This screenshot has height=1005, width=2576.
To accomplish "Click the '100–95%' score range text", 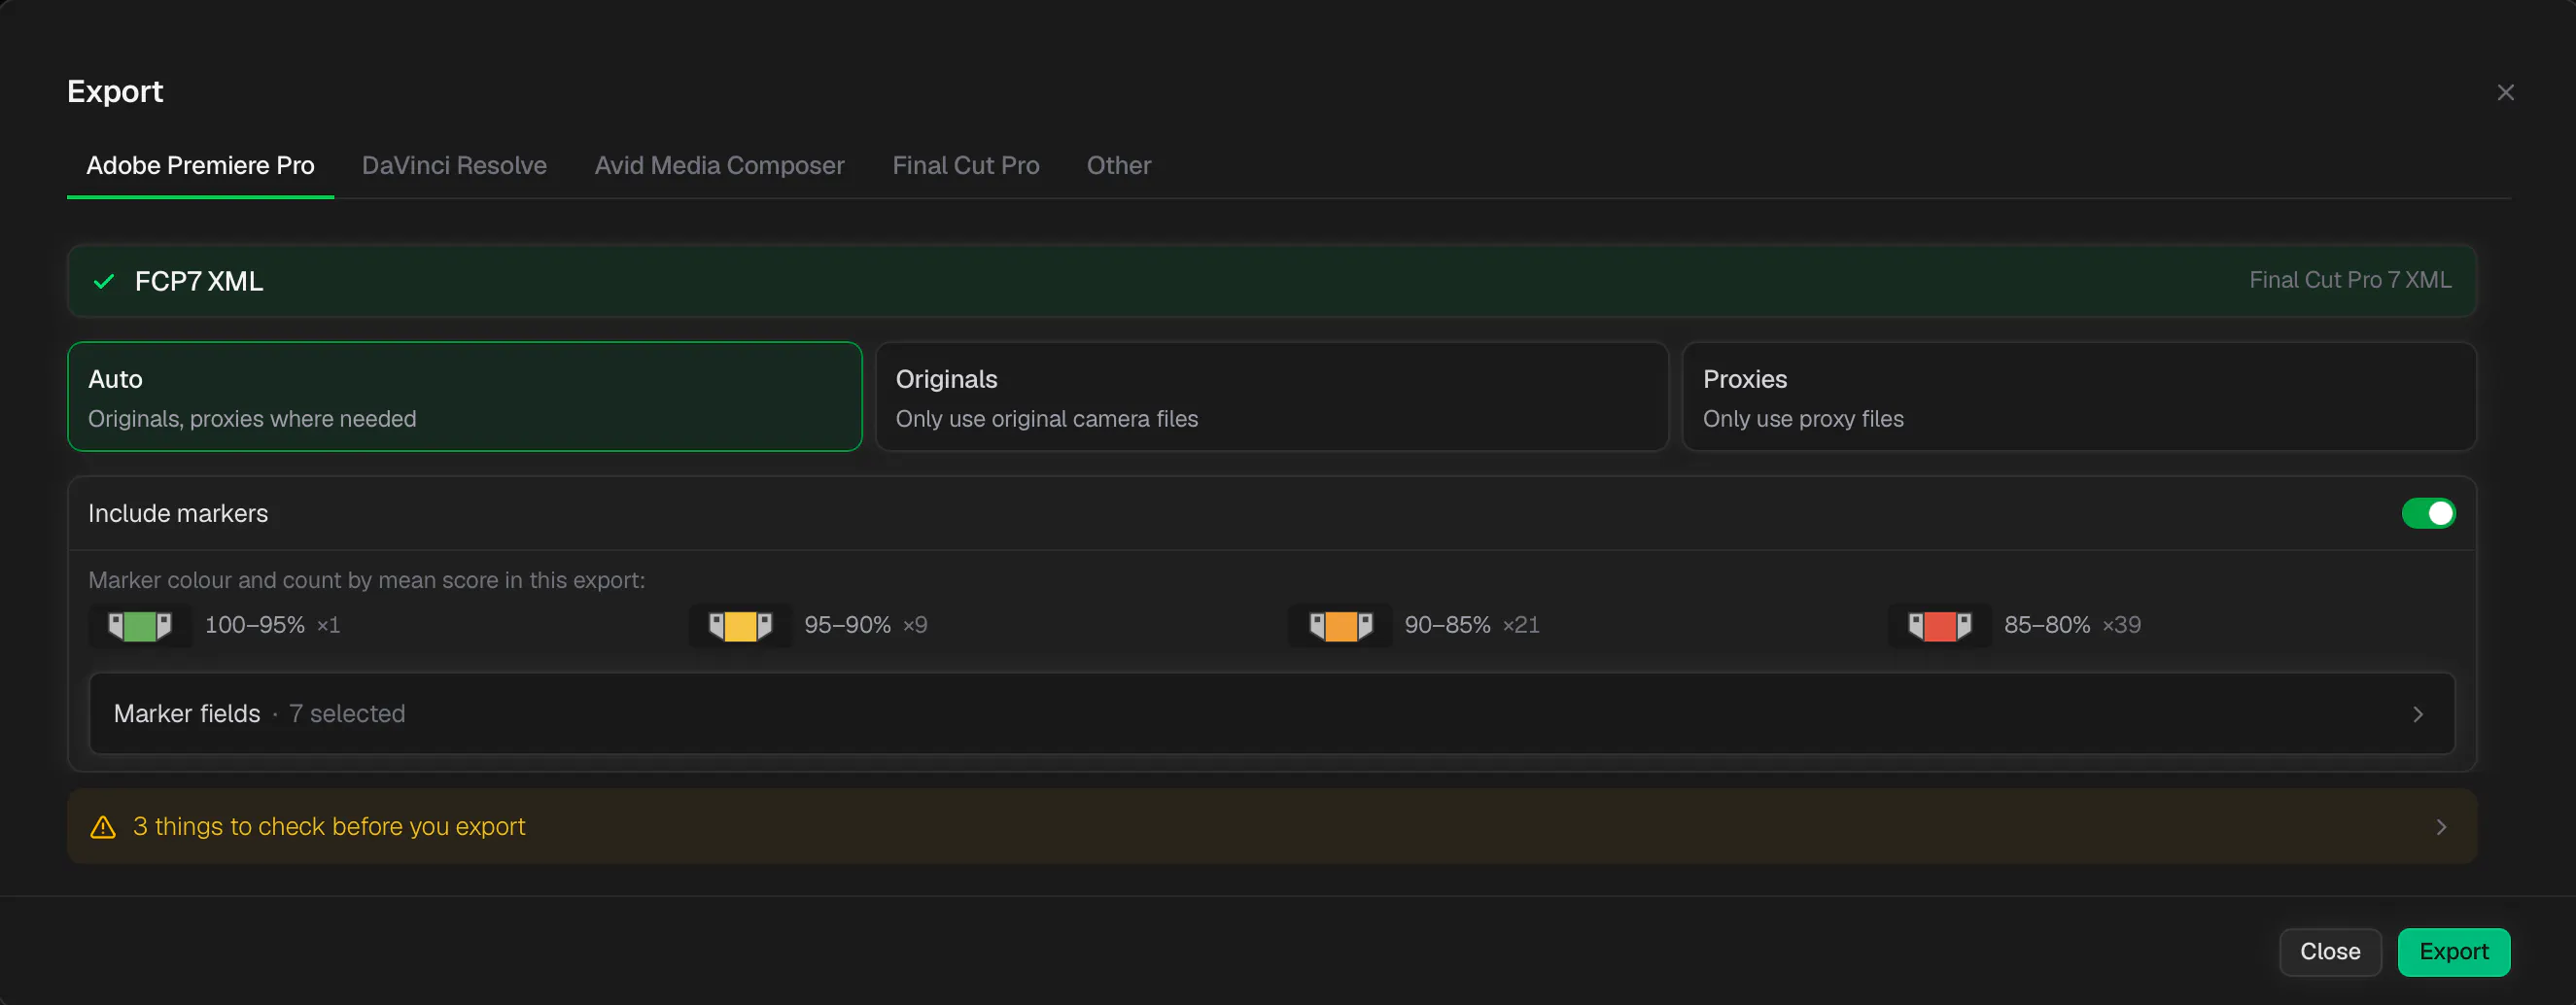I will point(254,625).
